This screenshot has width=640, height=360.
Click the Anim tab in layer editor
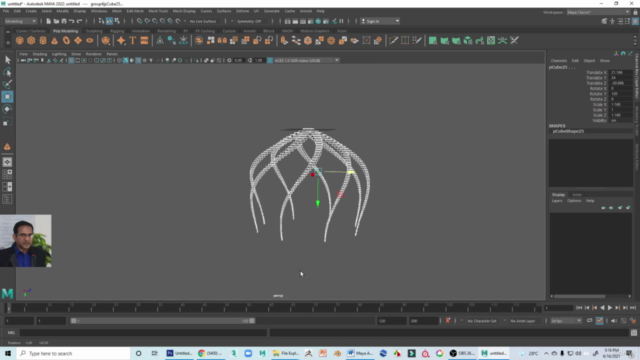[576, 195]
